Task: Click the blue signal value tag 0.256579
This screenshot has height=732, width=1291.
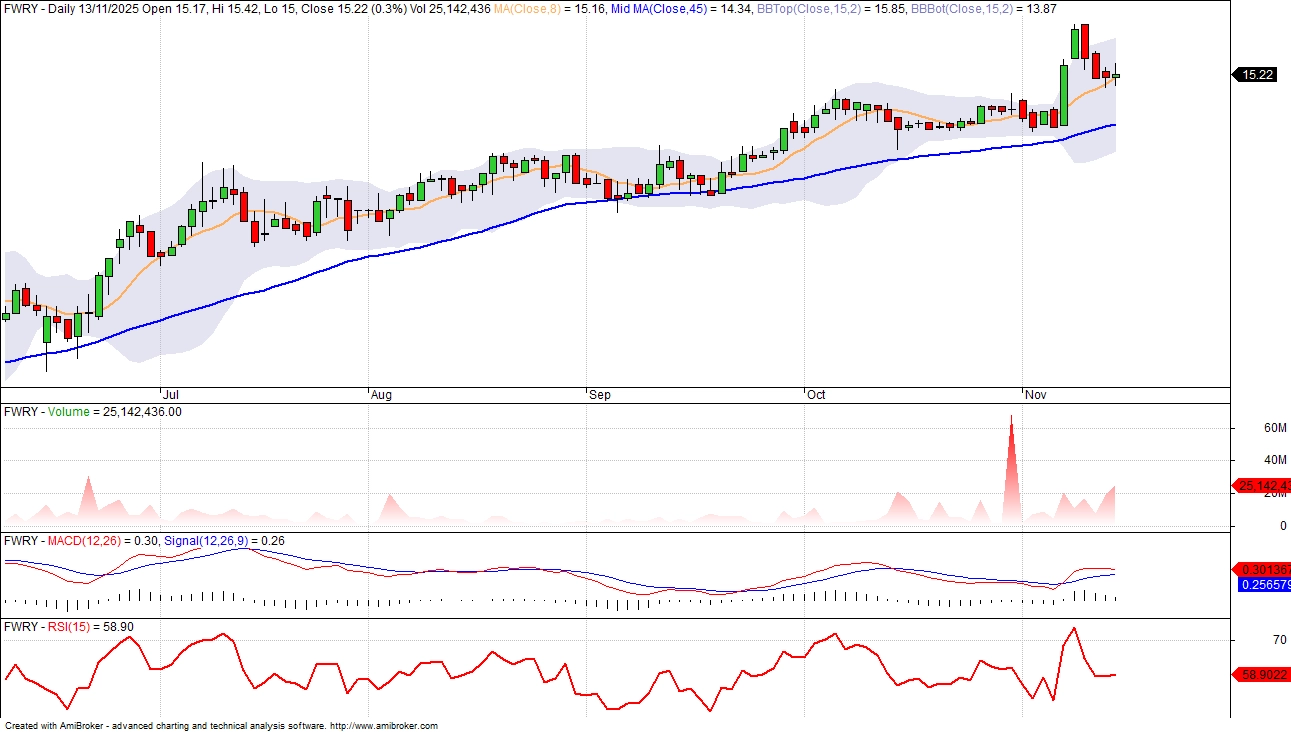Action: (x=1262, y=585)
